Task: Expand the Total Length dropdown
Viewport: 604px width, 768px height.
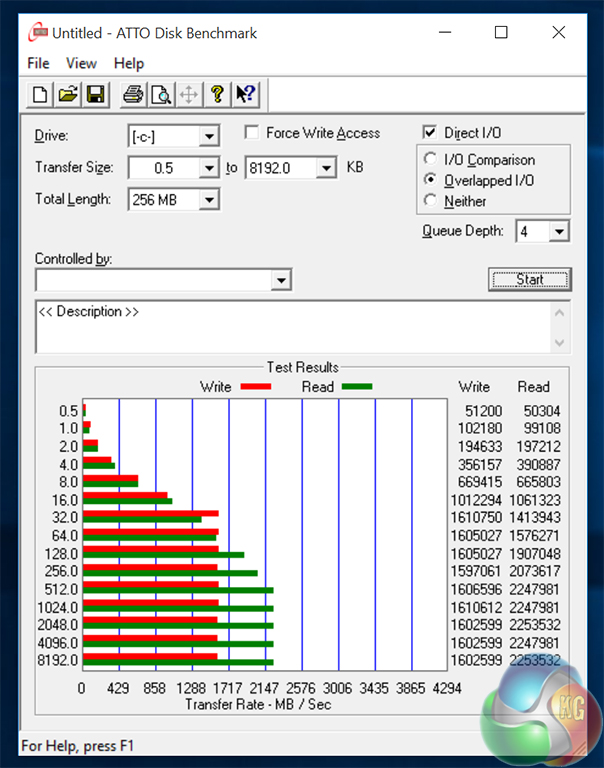Action: click(x=209, y=200)
